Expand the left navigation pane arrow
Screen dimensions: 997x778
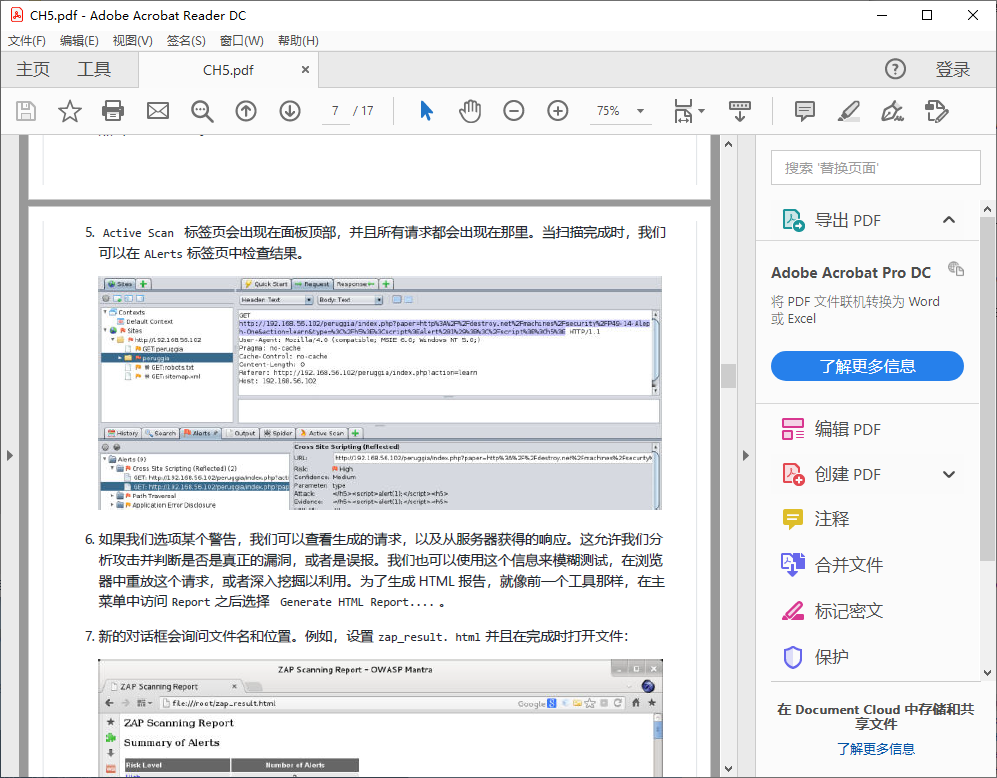click(10, 455)
